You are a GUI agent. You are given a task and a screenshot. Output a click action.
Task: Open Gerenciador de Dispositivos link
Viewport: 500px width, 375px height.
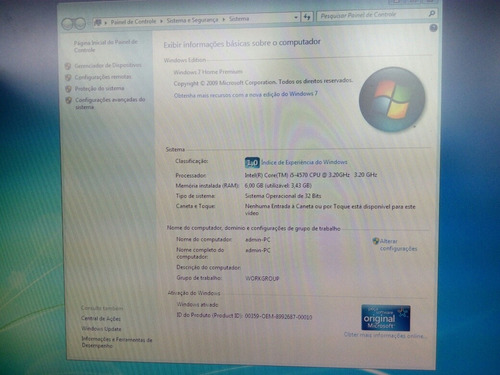click(108, 65)
